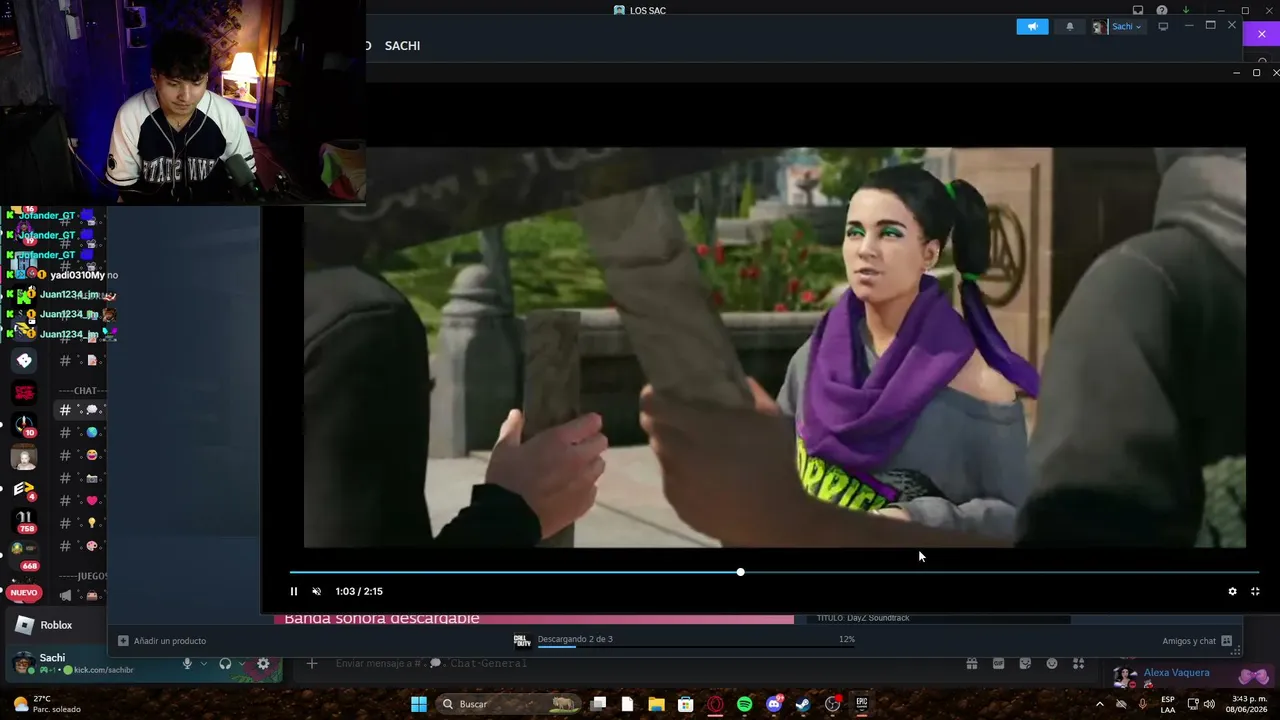Open File Explorer from the taskbar
This screenshot has width=1280, height=720.
click(656, 704)
